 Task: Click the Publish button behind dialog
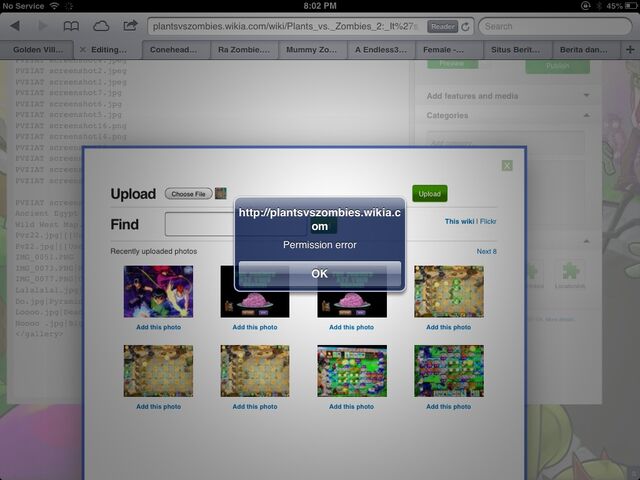click(x=558, y=66)
